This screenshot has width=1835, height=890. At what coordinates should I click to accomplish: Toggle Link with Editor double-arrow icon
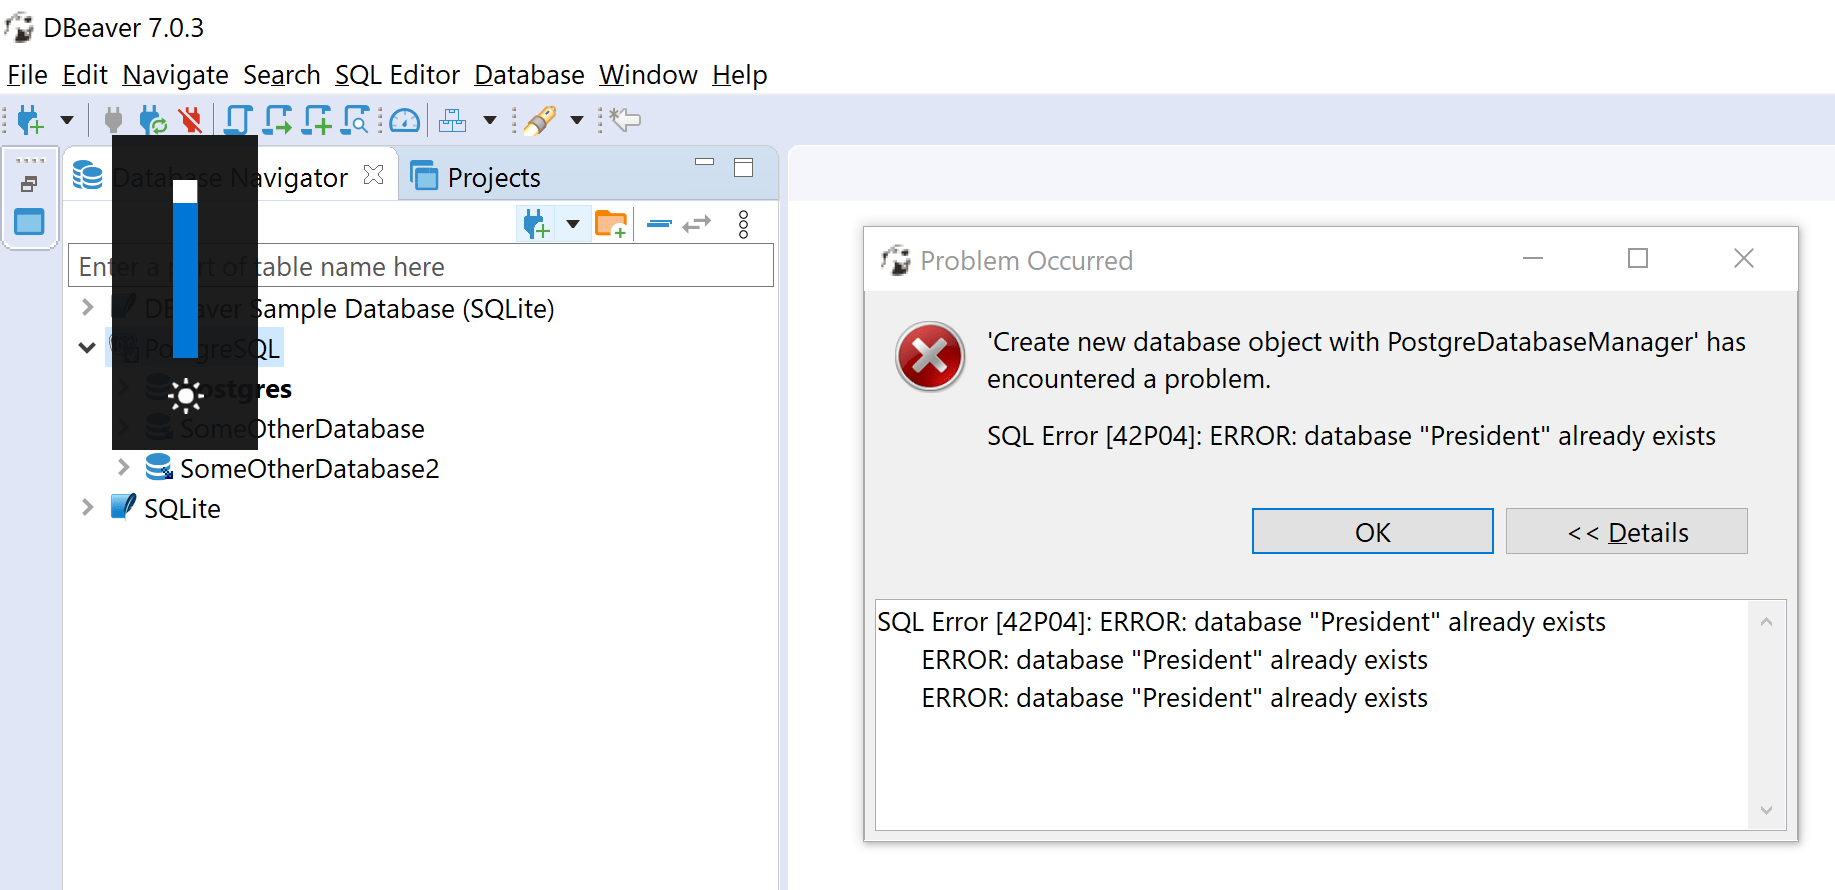(697, 224)
